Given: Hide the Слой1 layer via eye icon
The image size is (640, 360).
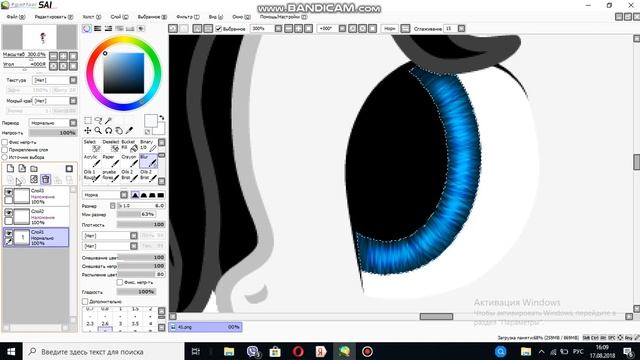Looking at the screenshot, I should (x=8, y=233).
